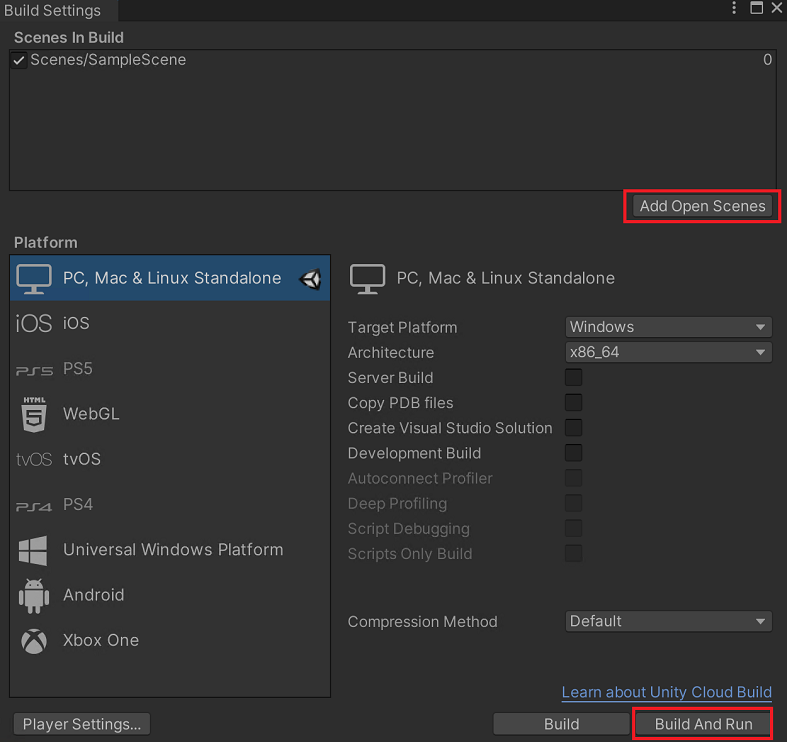Click the Compression Method label
787x742 pixels.
tap(423, 622)
